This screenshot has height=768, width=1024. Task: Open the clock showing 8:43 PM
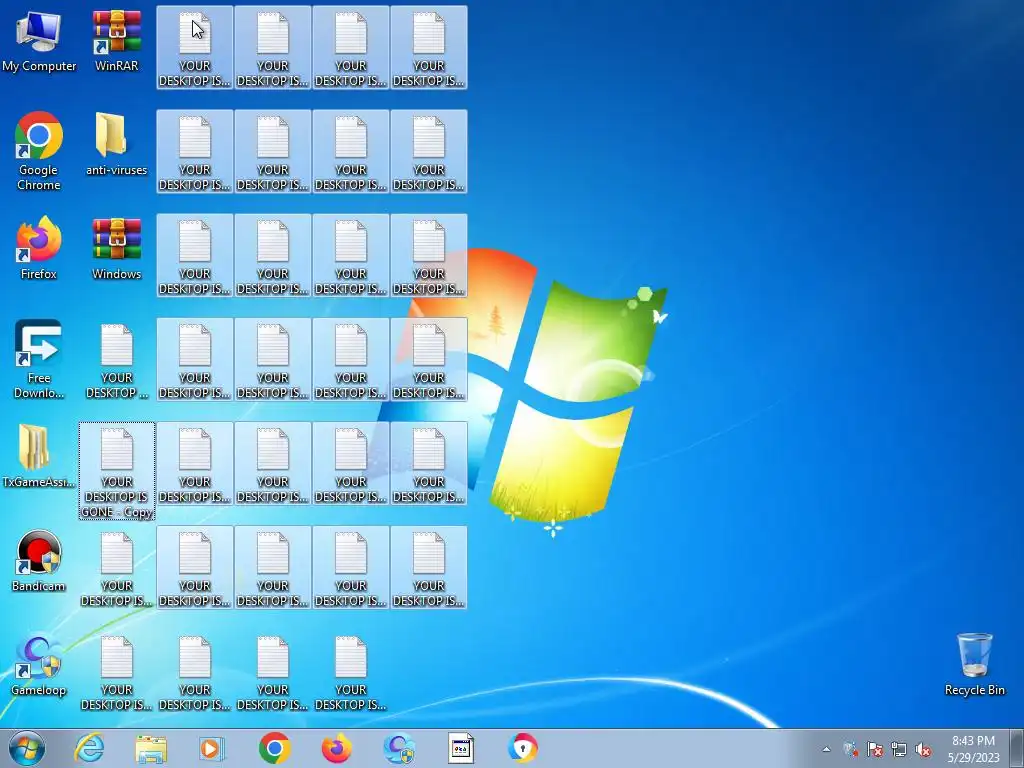click(974, 749)
